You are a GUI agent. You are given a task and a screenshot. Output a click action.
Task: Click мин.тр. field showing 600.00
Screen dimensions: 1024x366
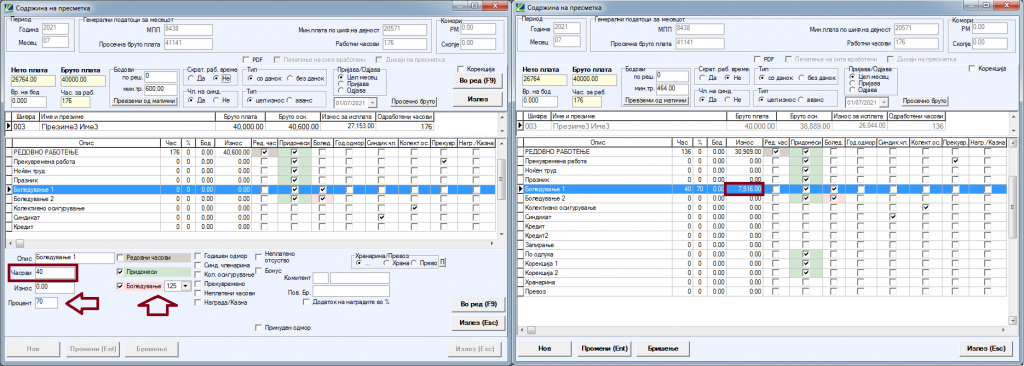161,89
